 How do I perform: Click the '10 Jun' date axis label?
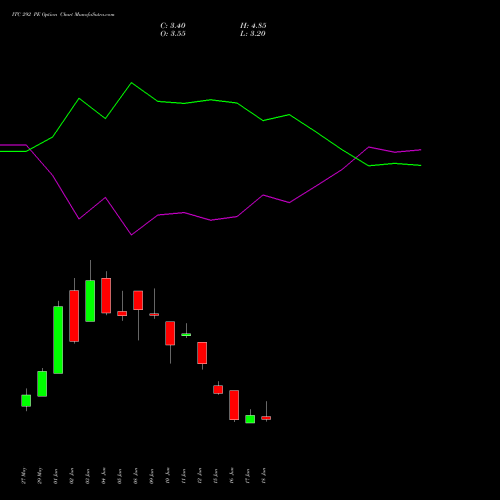coord(168,476)
